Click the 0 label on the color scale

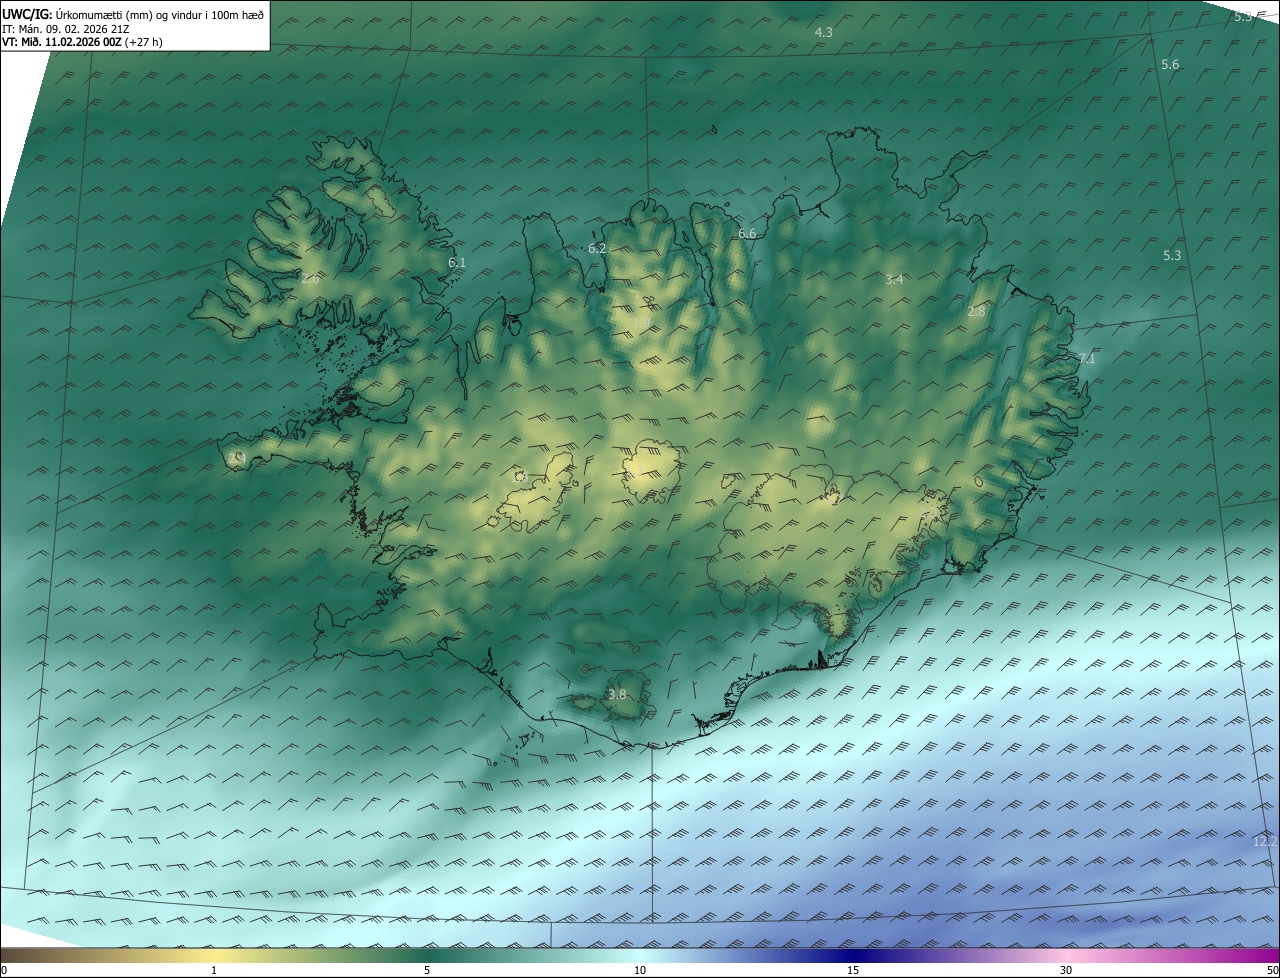click(4, 970)
